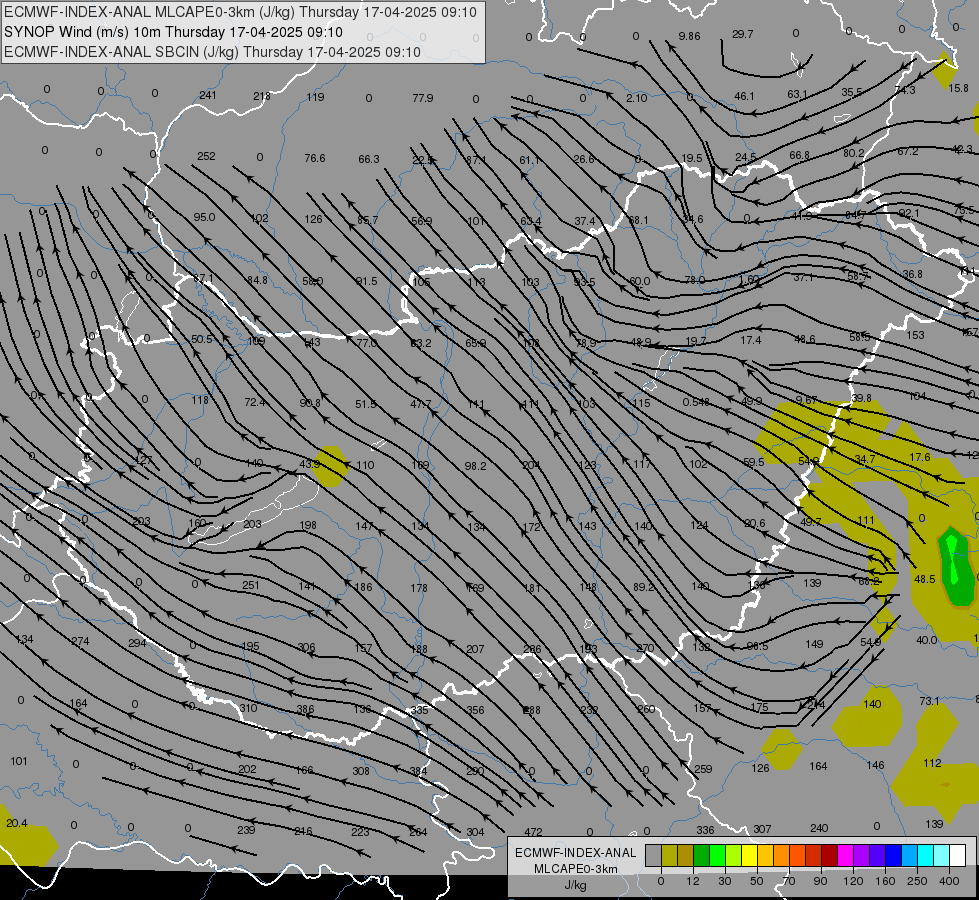Select the pure blue legend swatch
The height and width of the screenshot is (900, 979).
coord(893,856)
